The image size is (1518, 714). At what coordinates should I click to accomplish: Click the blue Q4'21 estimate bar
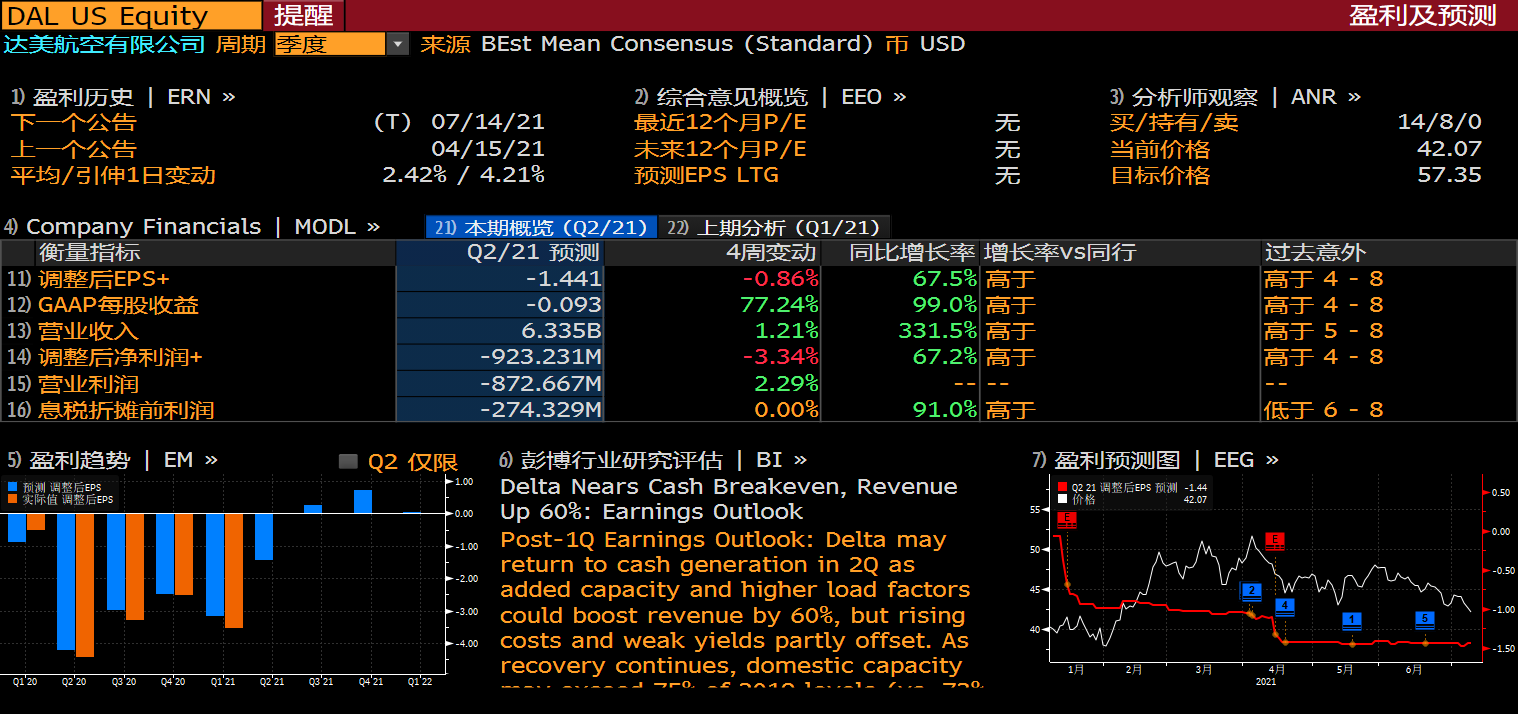(x=363, y=502)
